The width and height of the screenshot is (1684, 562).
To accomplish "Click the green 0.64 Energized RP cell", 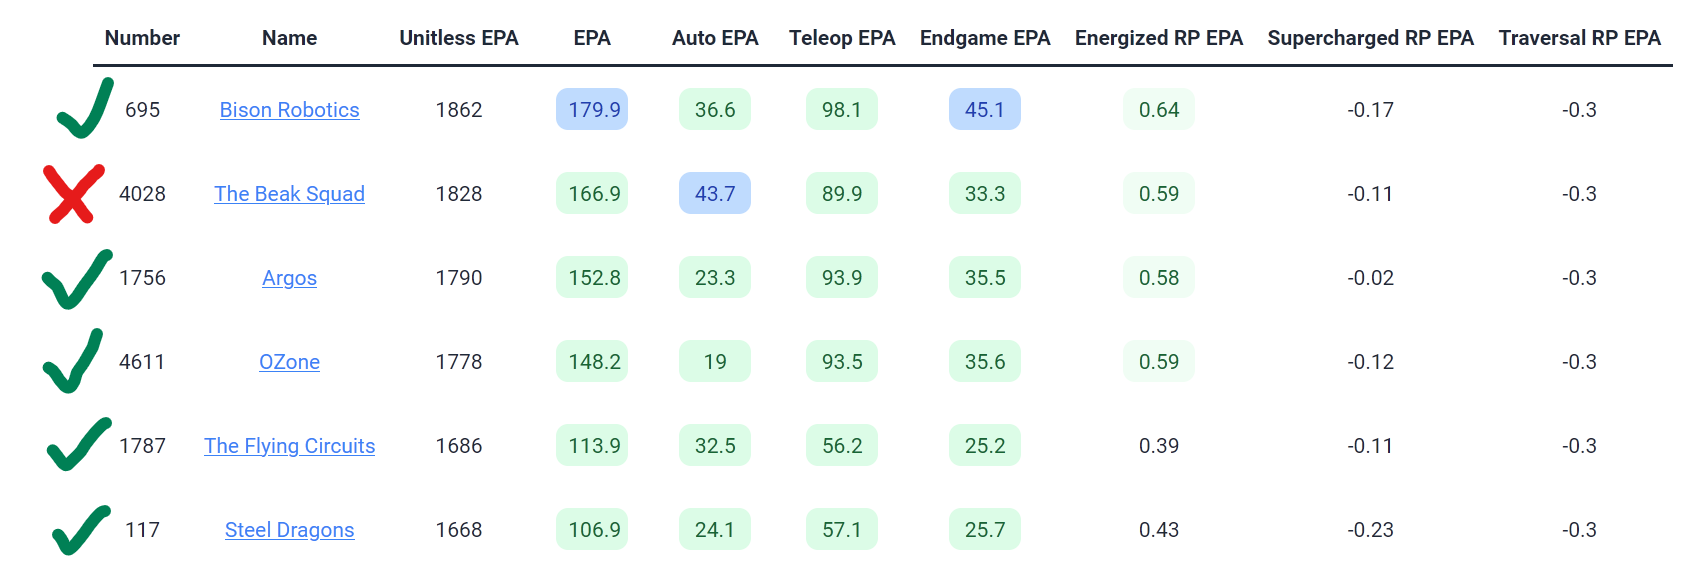I will (1159, 110).
